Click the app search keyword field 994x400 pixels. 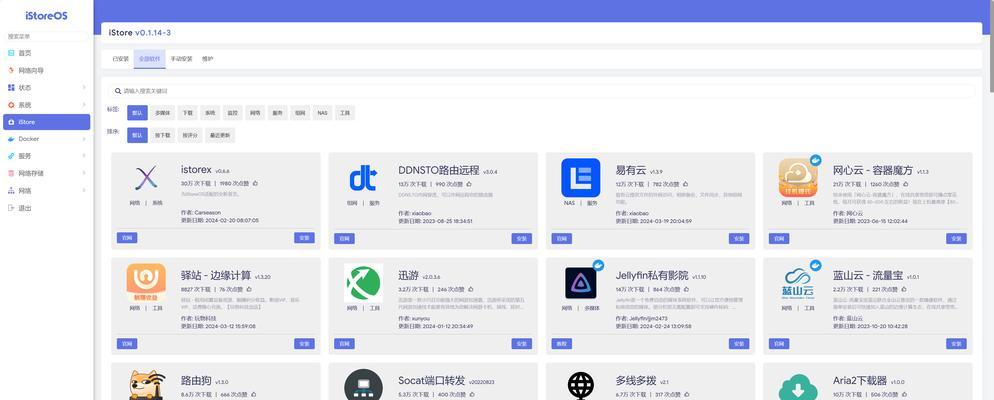click(x=542, y=91)
